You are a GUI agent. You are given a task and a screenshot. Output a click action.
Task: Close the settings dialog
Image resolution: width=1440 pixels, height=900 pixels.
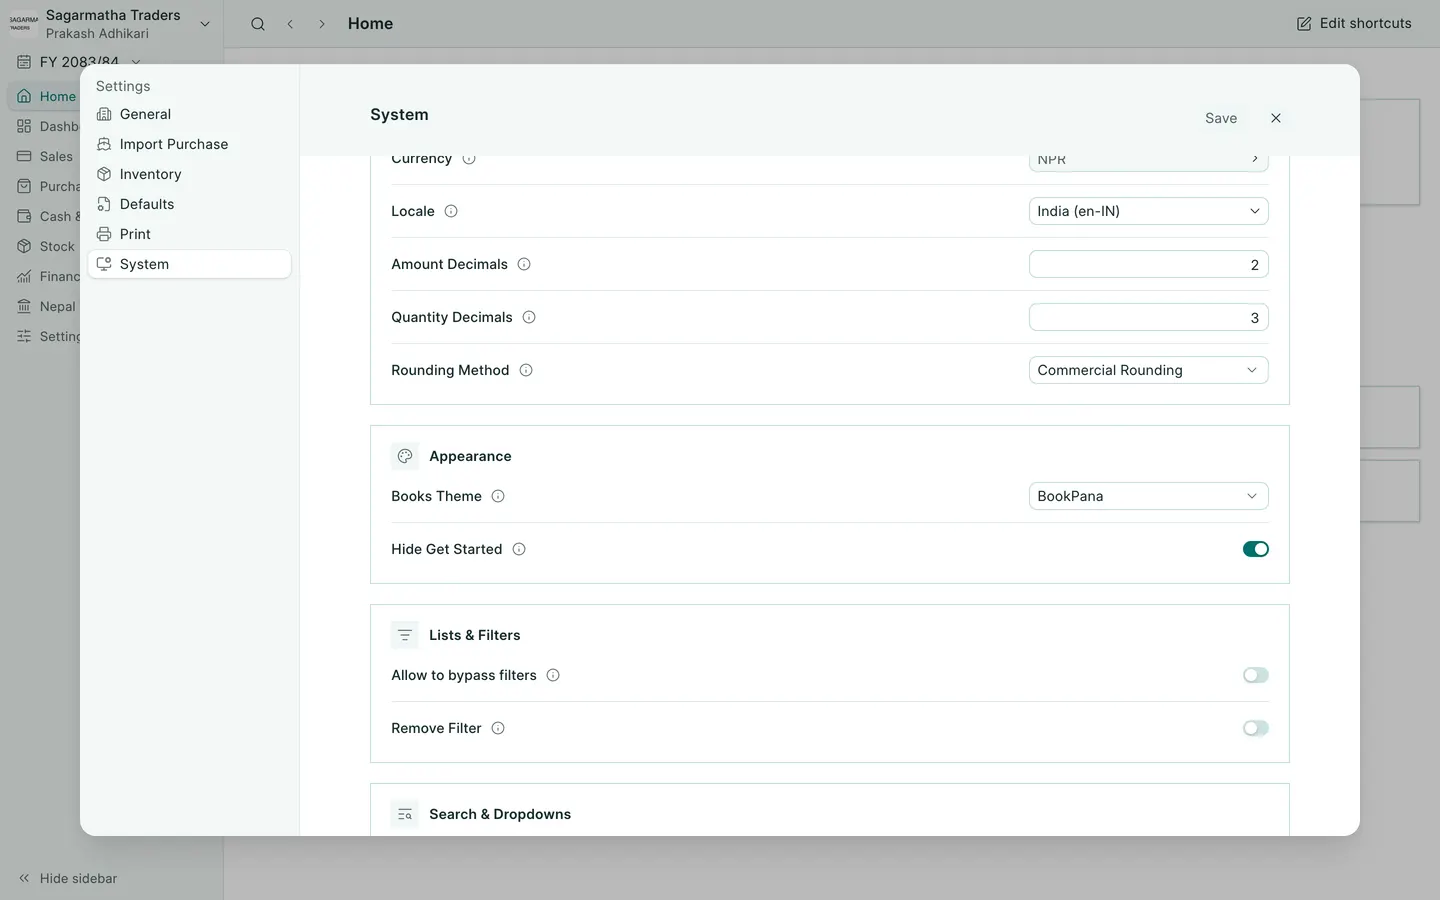1276,118
